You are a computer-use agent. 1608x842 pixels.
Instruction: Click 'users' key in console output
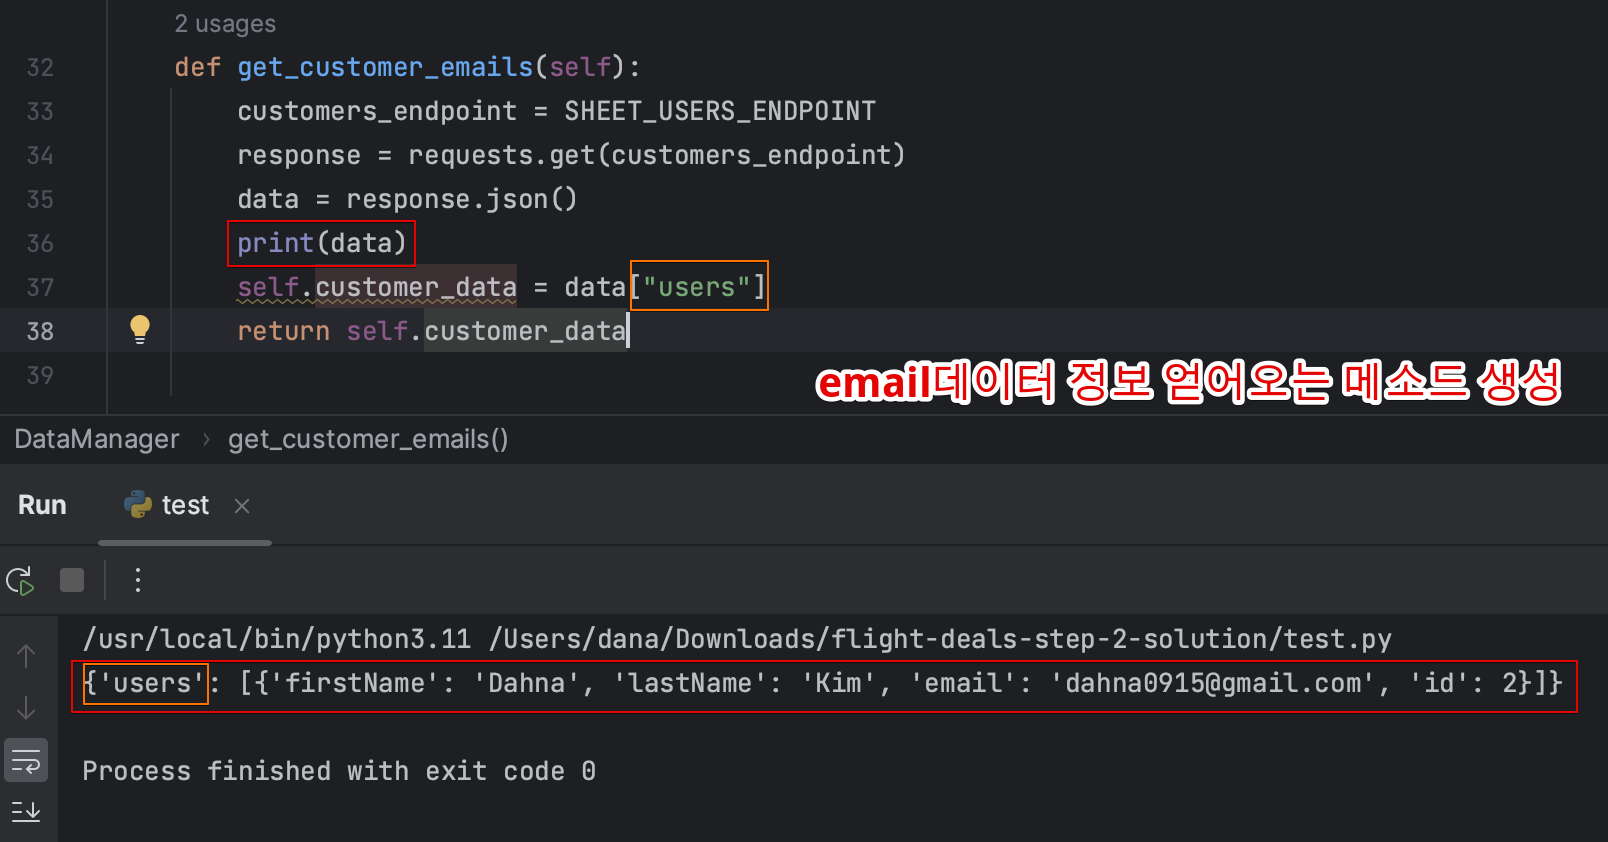[x=152, y=683]
